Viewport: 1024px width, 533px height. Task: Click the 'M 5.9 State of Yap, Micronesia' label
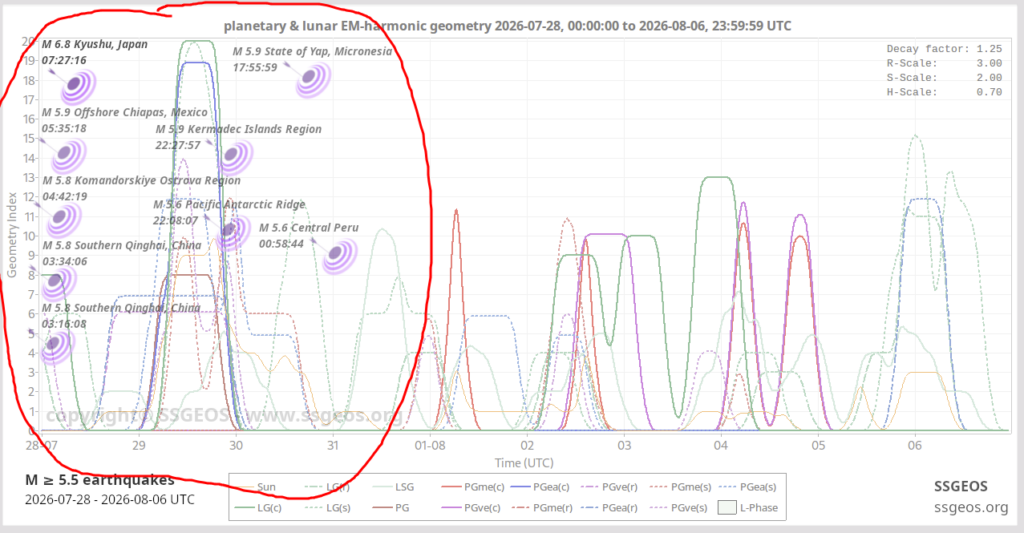coord(312,52)
